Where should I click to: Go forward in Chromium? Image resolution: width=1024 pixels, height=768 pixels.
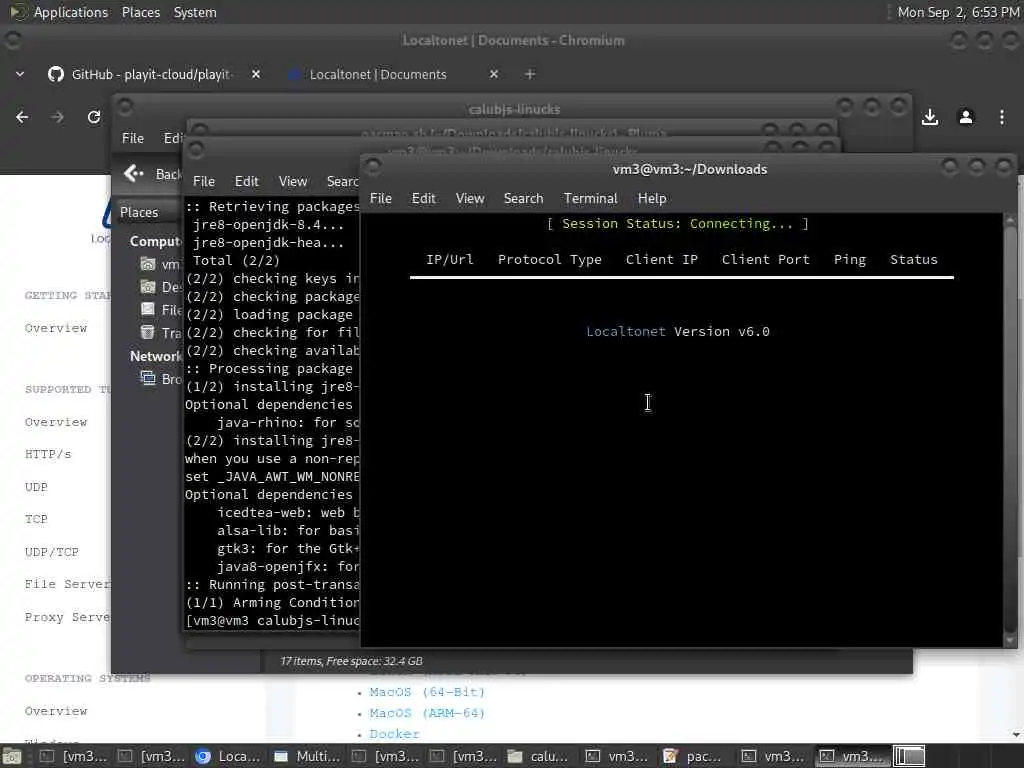(x=57, y=117)
